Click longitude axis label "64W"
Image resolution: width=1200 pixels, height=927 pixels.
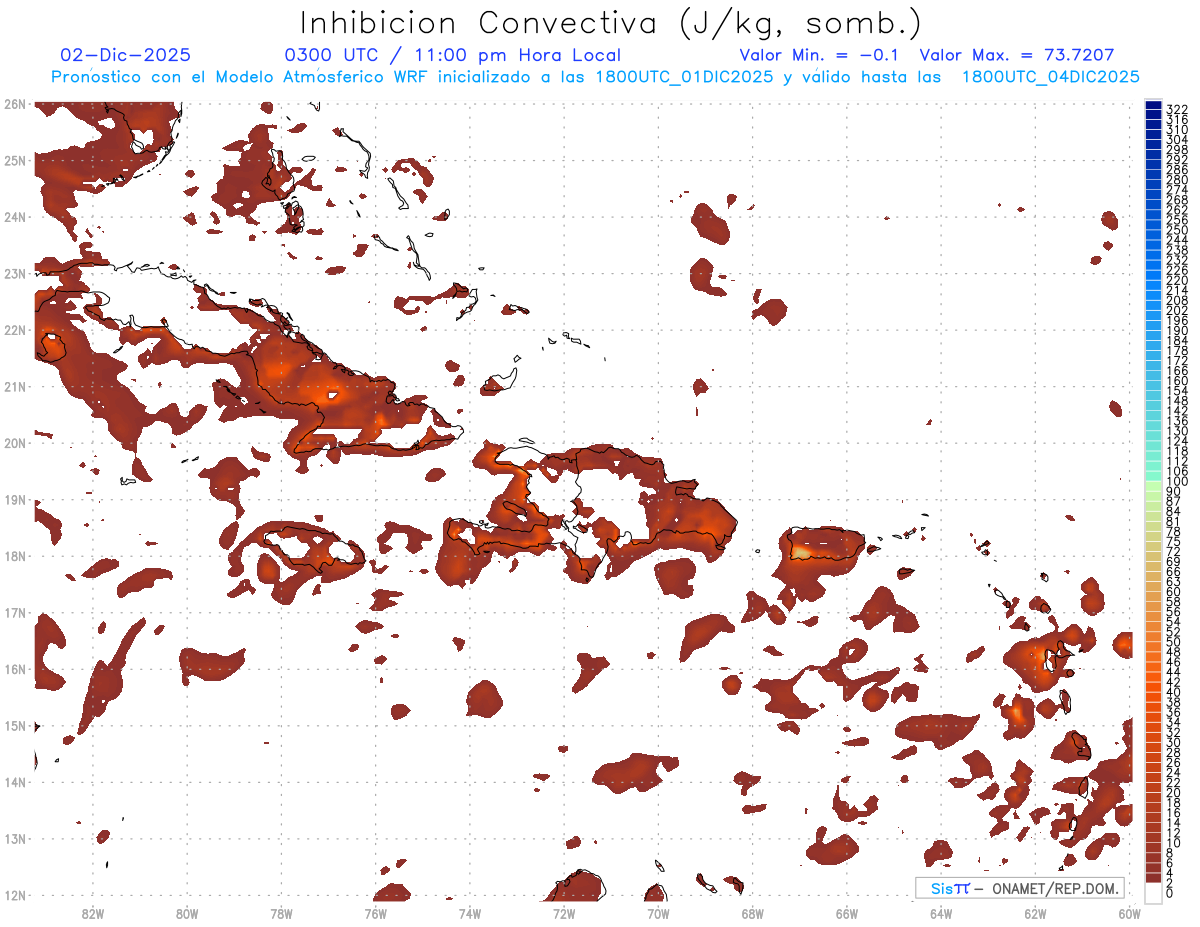[x=941, y=914]
